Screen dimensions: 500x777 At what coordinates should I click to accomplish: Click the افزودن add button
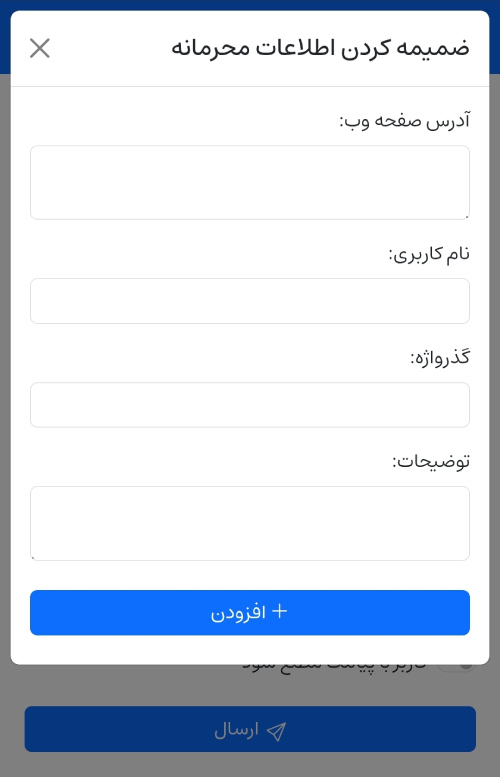[250, 612]
